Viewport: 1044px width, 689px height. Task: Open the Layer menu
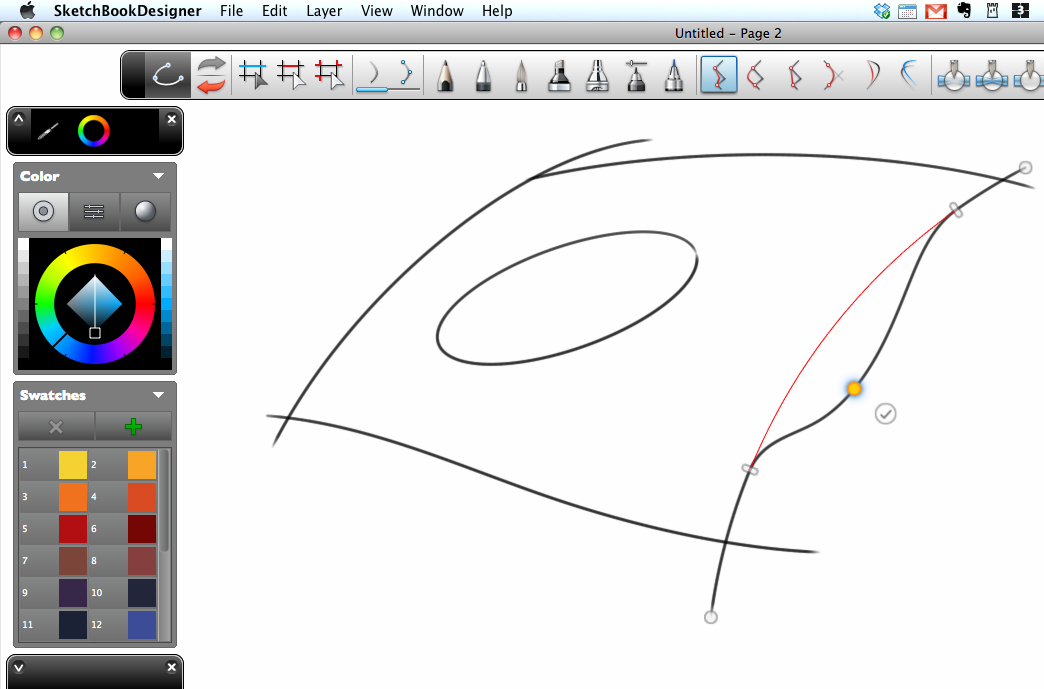pyautogui.click(x=324, y=11)
